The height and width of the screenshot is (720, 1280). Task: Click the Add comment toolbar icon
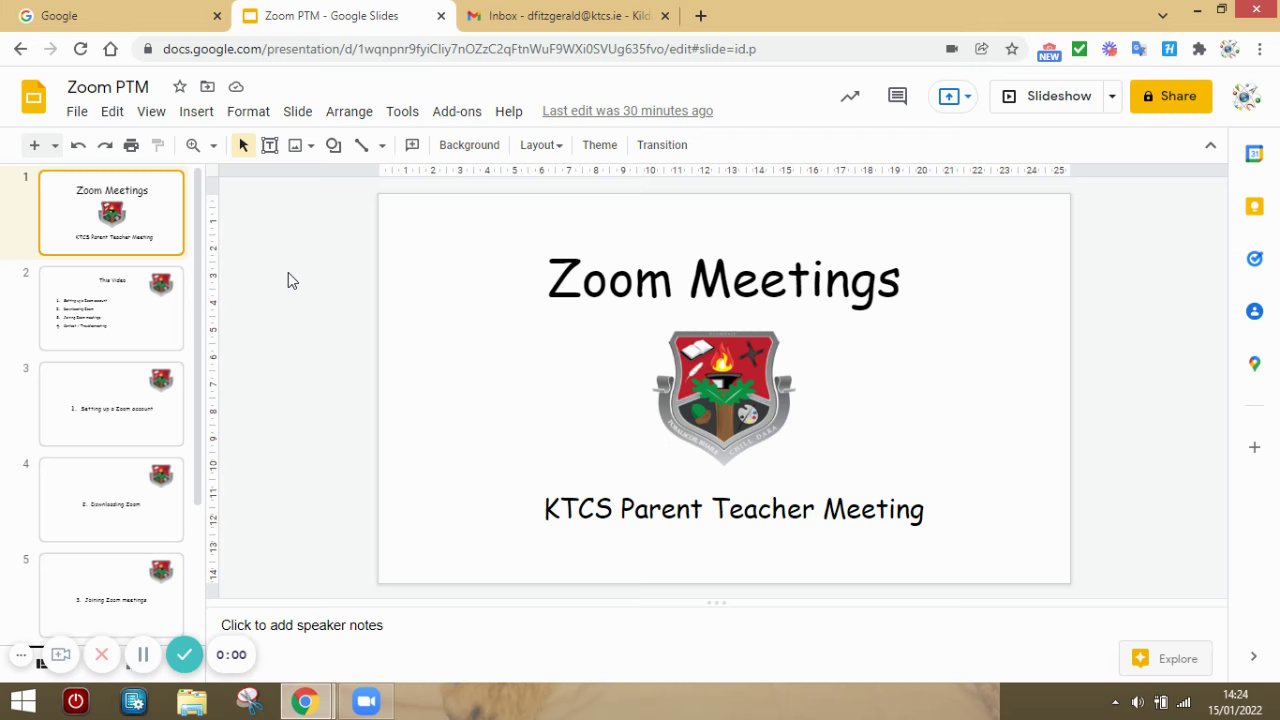(412, 145)
